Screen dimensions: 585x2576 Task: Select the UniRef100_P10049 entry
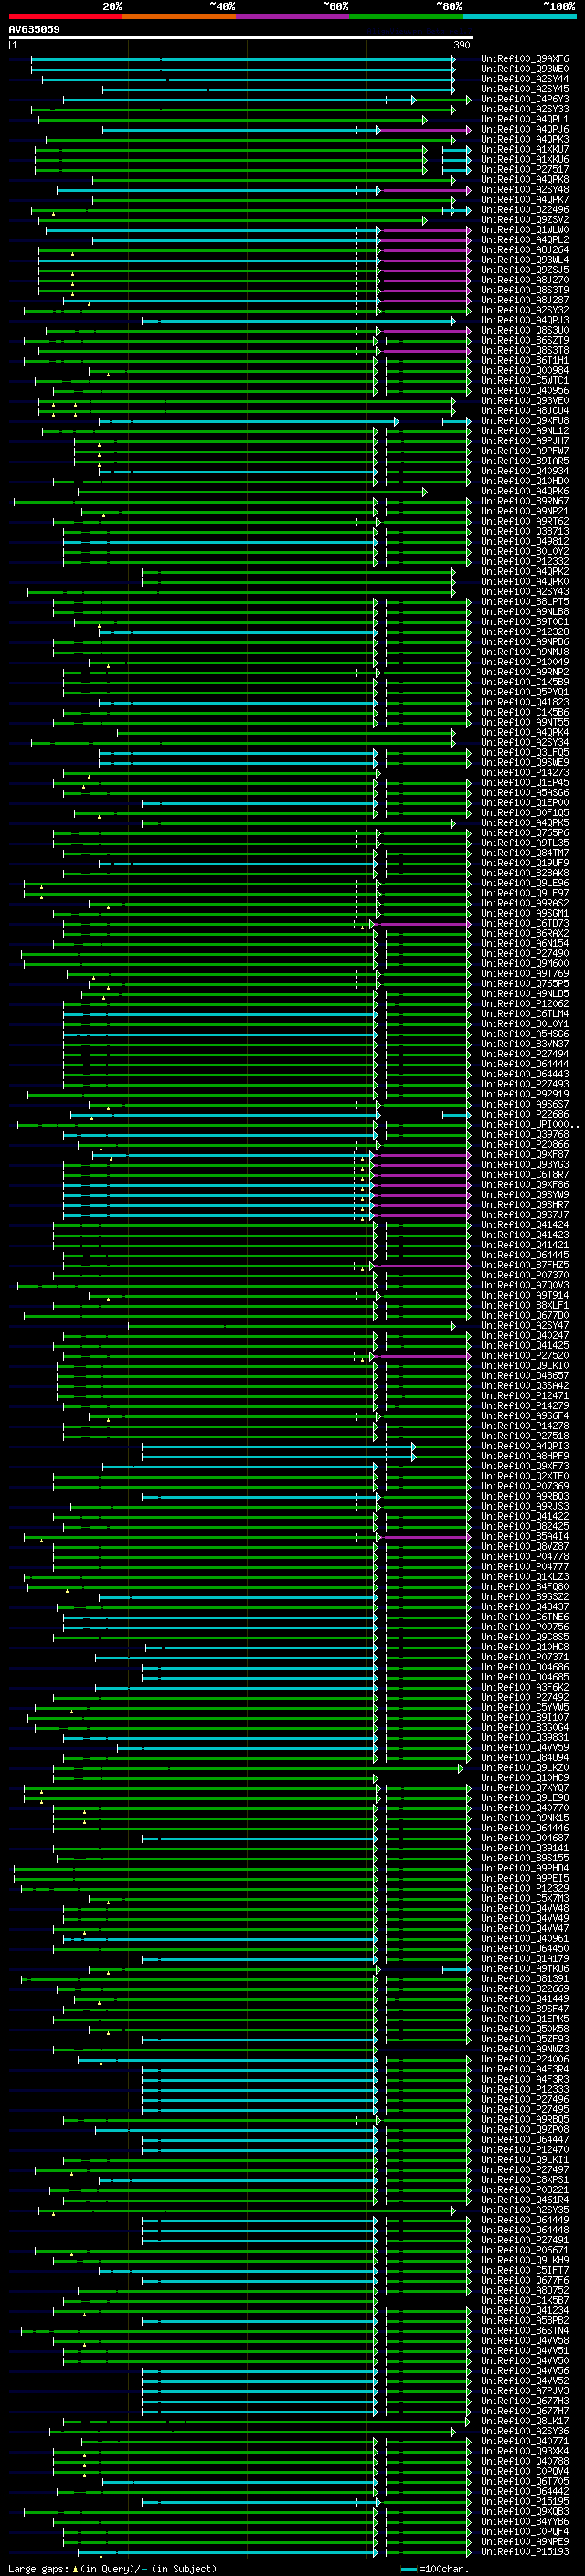click(x=525, y=662)
